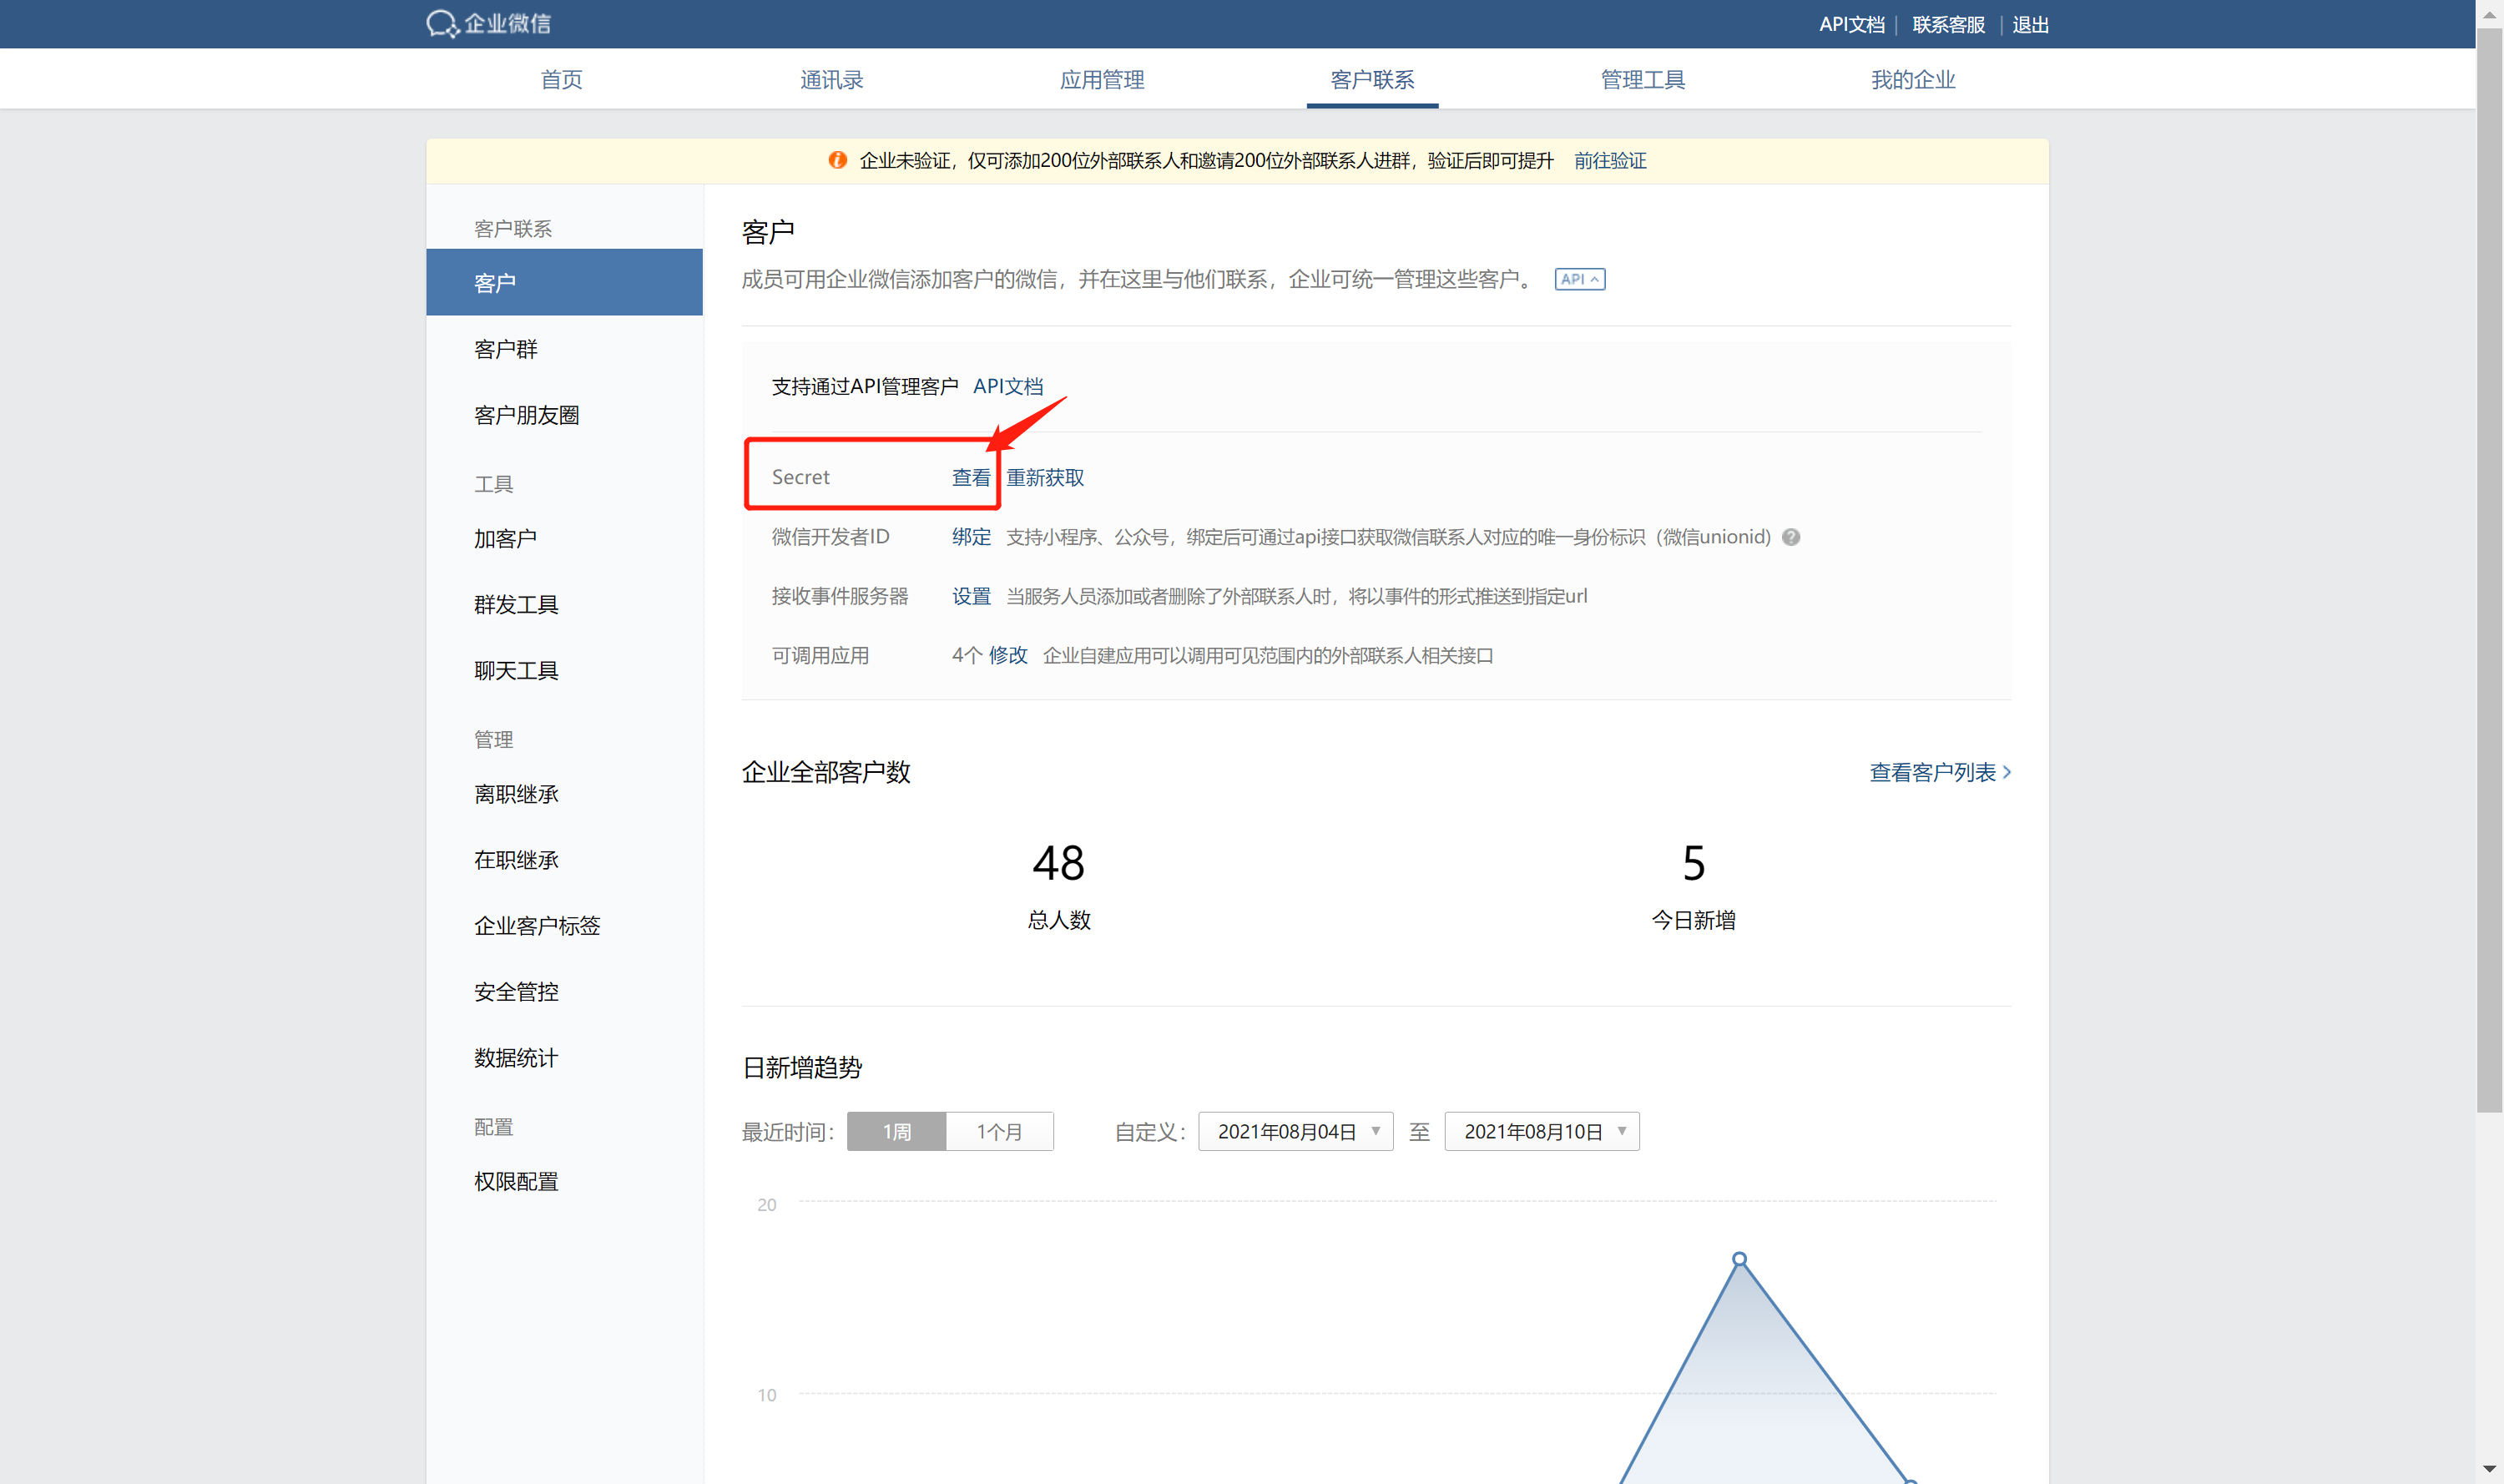Click 设置 for 接收事件服务器

(971, 596)
